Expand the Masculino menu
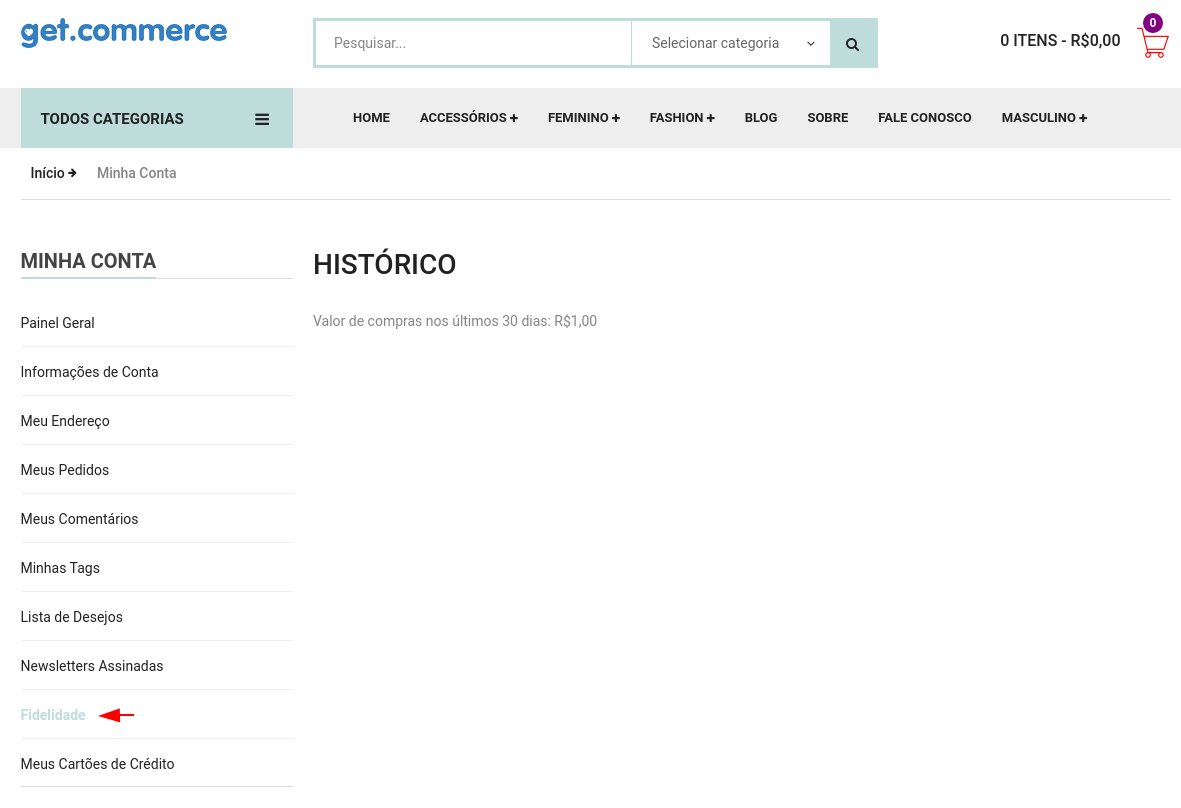The height and width of the screenshot is (808, 1181). click(x=1043, y=118)
